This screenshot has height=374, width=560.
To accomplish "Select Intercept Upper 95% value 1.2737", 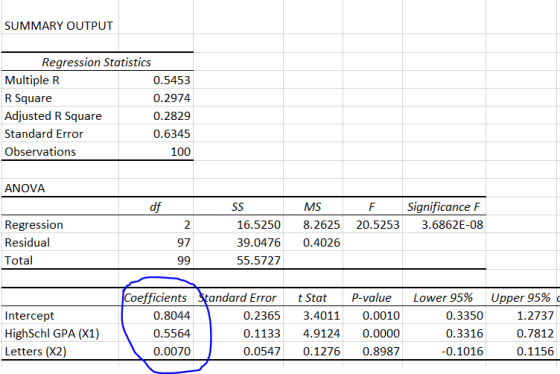I will pos(535,315).
